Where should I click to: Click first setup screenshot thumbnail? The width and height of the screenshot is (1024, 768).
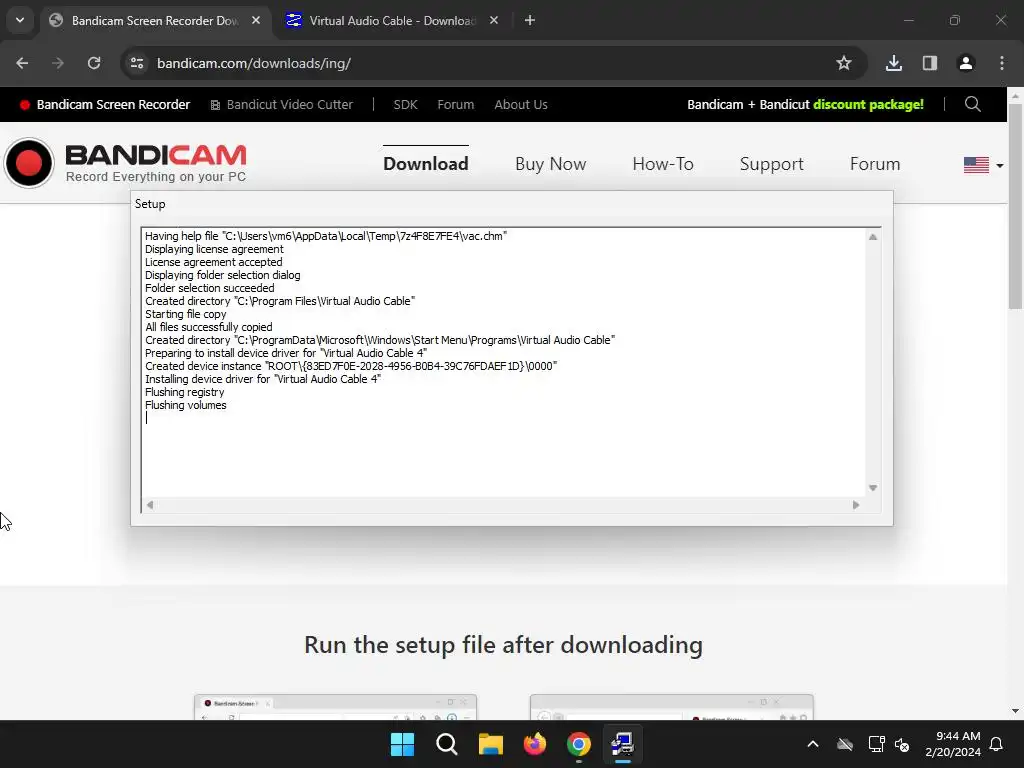[x=336, y=708]
